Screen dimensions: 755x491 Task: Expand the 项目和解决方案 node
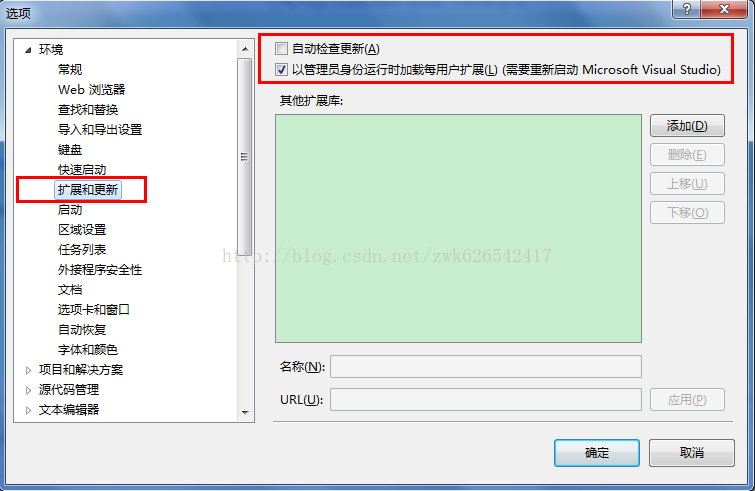(28, 370)
